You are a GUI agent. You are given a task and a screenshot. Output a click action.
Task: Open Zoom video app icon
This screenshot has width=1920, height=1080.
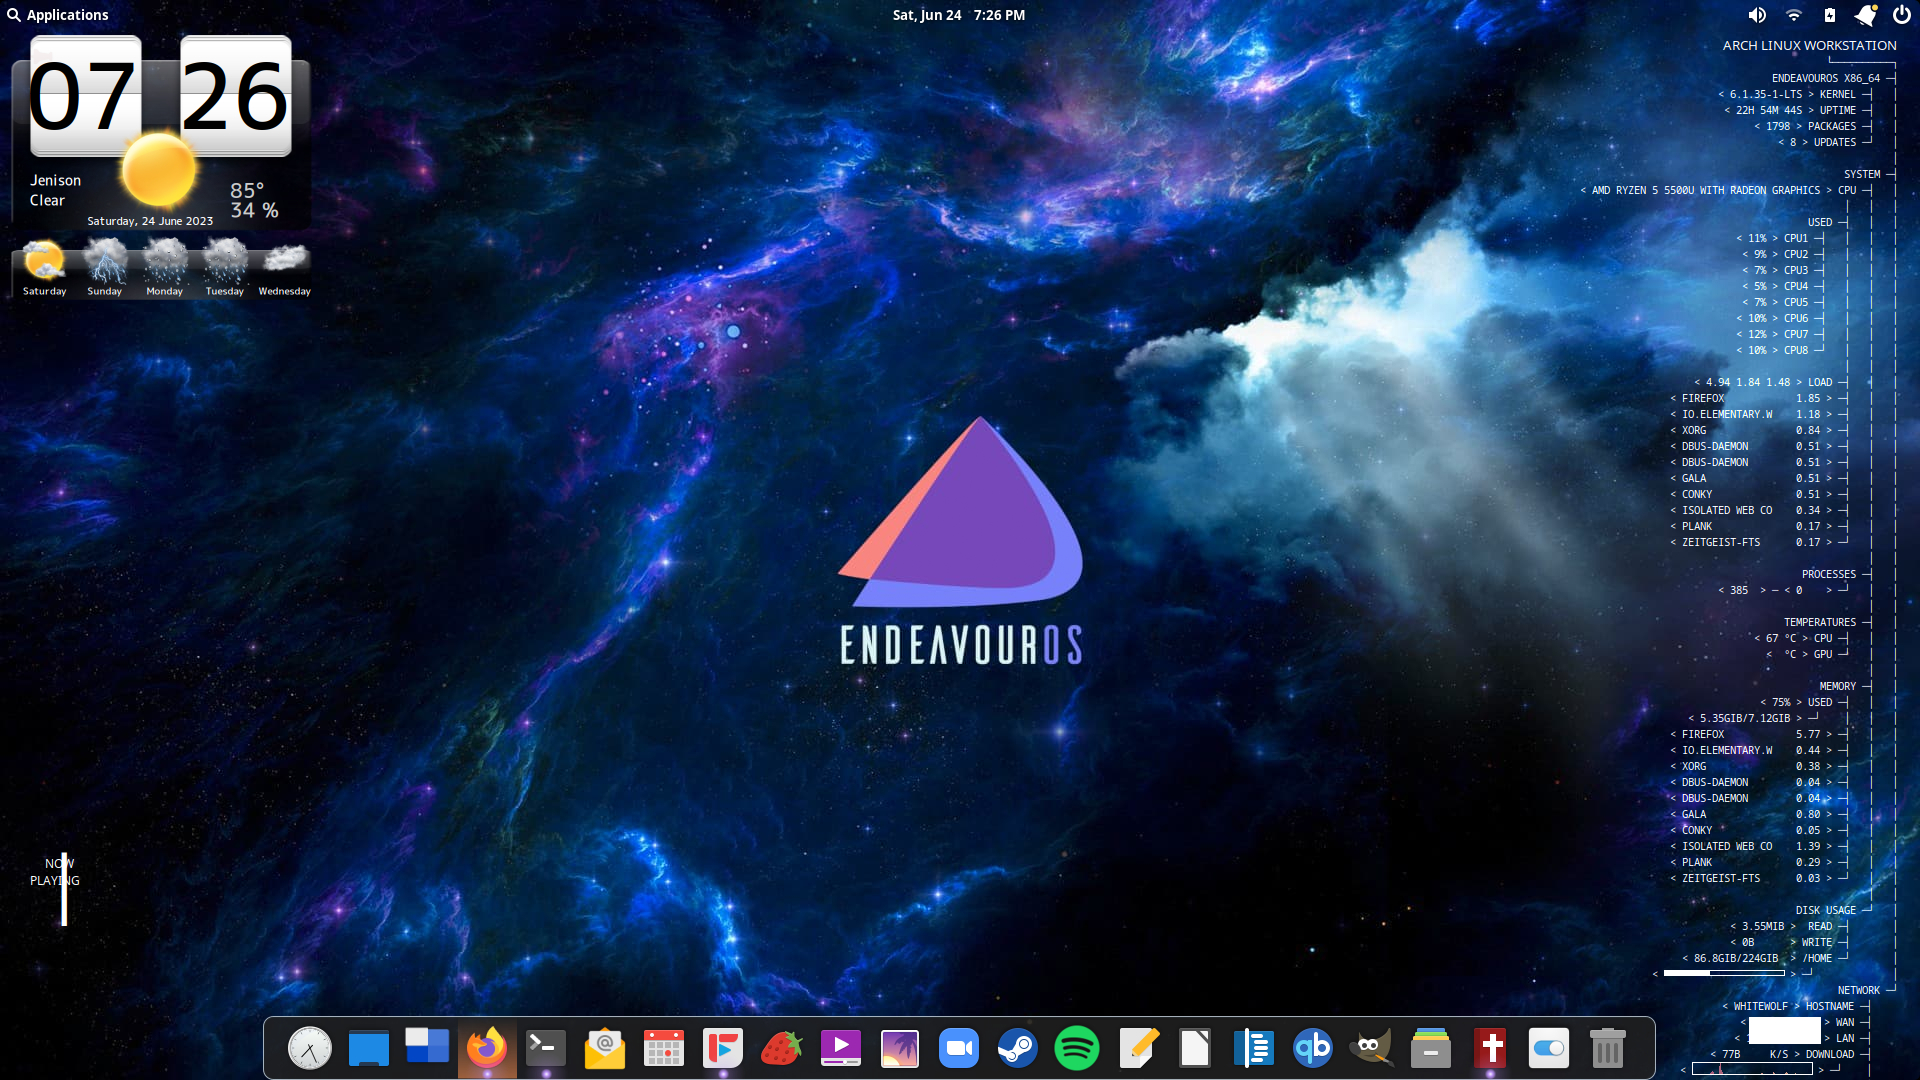pos(958,1048)
